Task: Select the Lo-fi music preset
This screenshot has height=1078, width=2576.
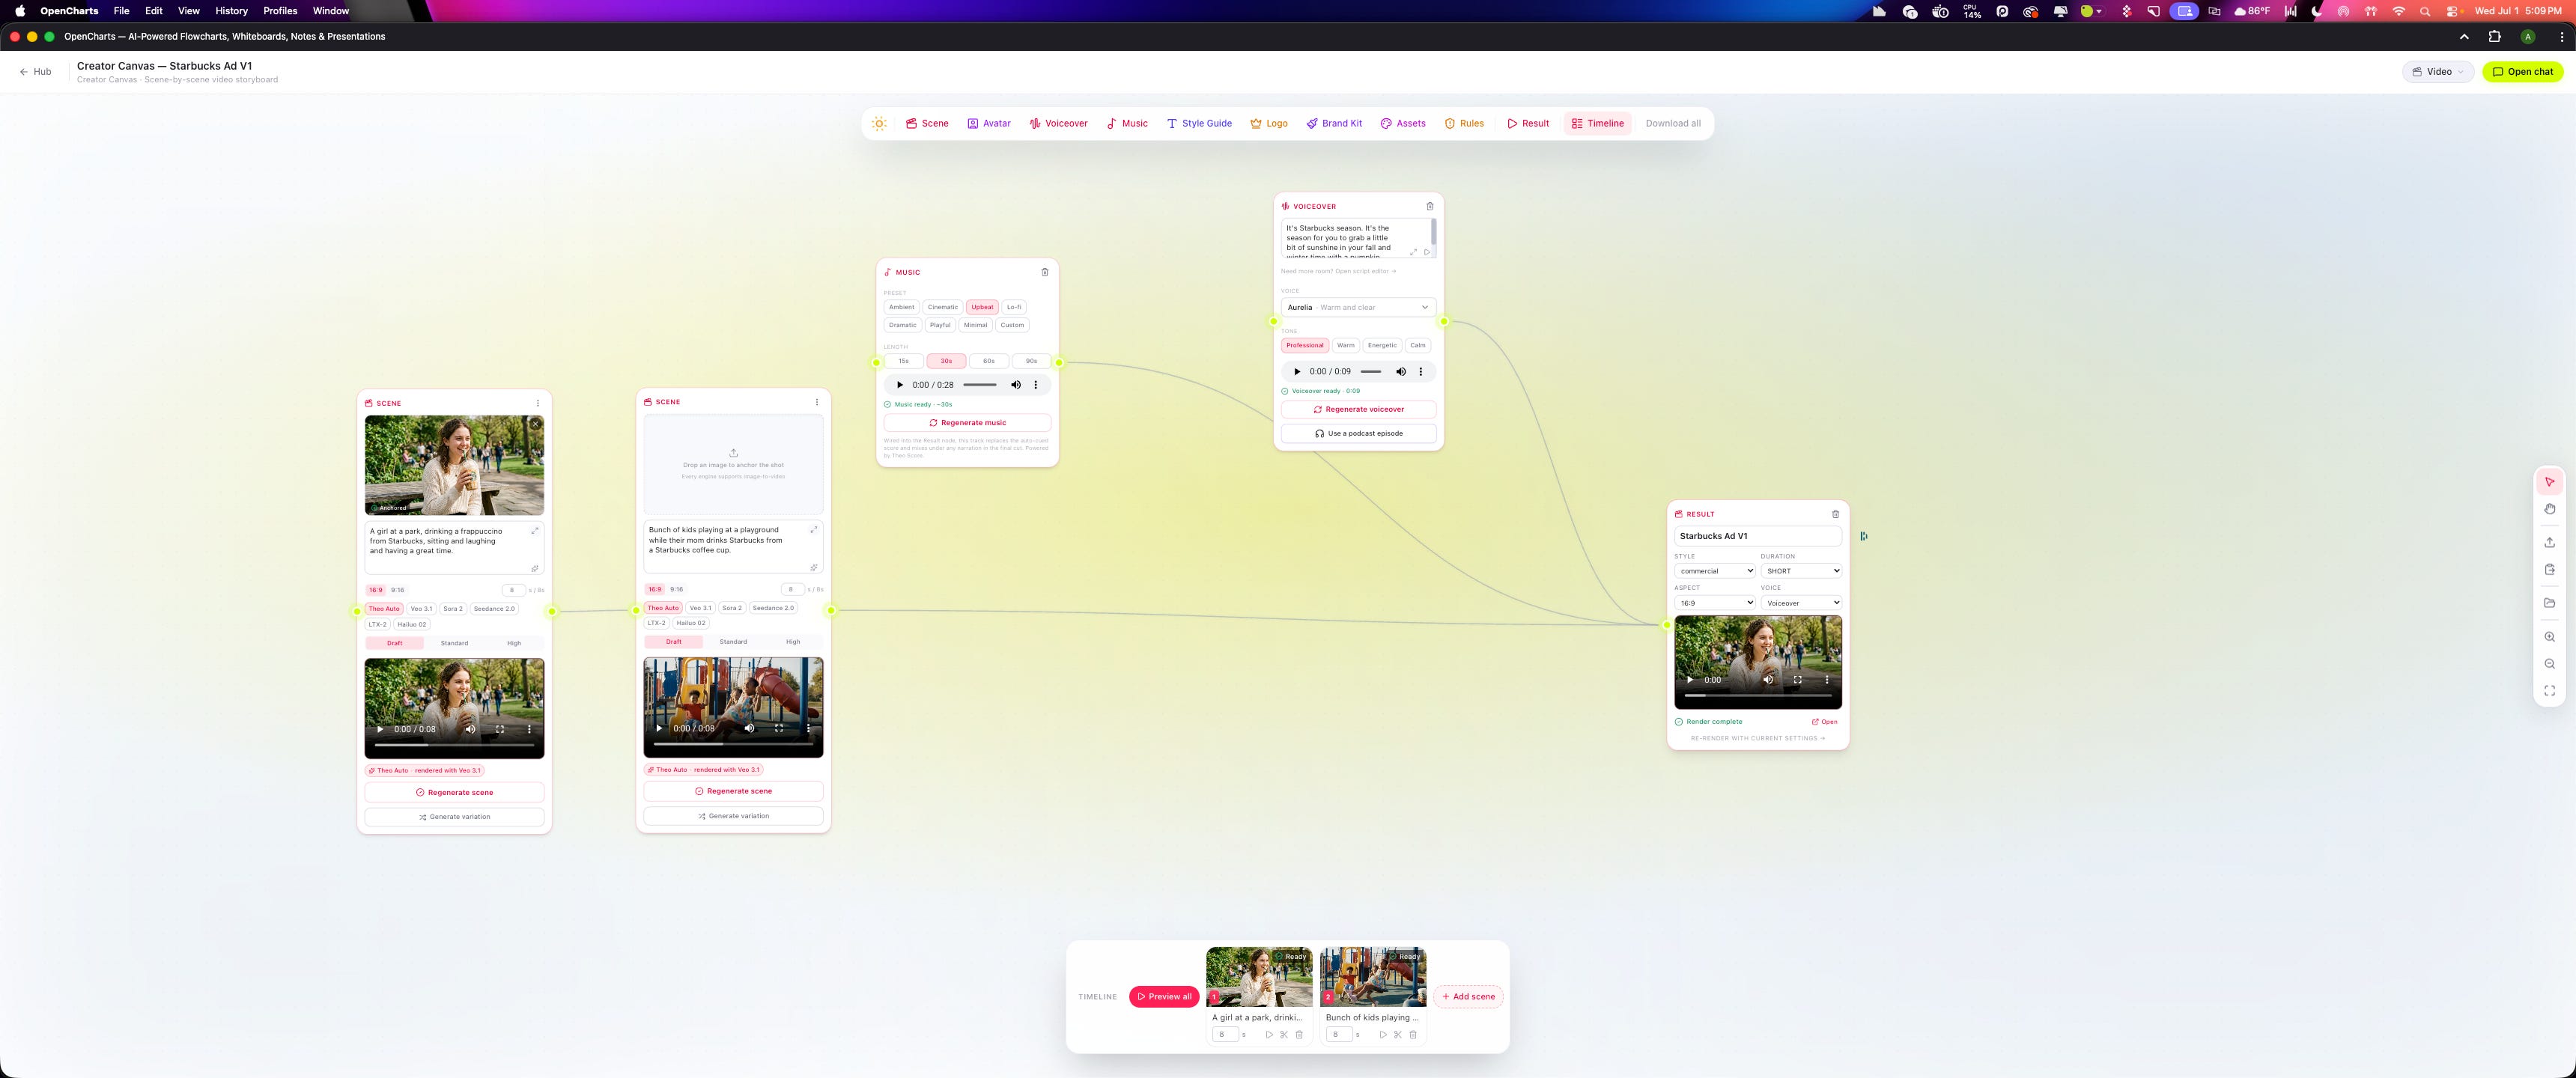Action: [x=1014, y=307]
